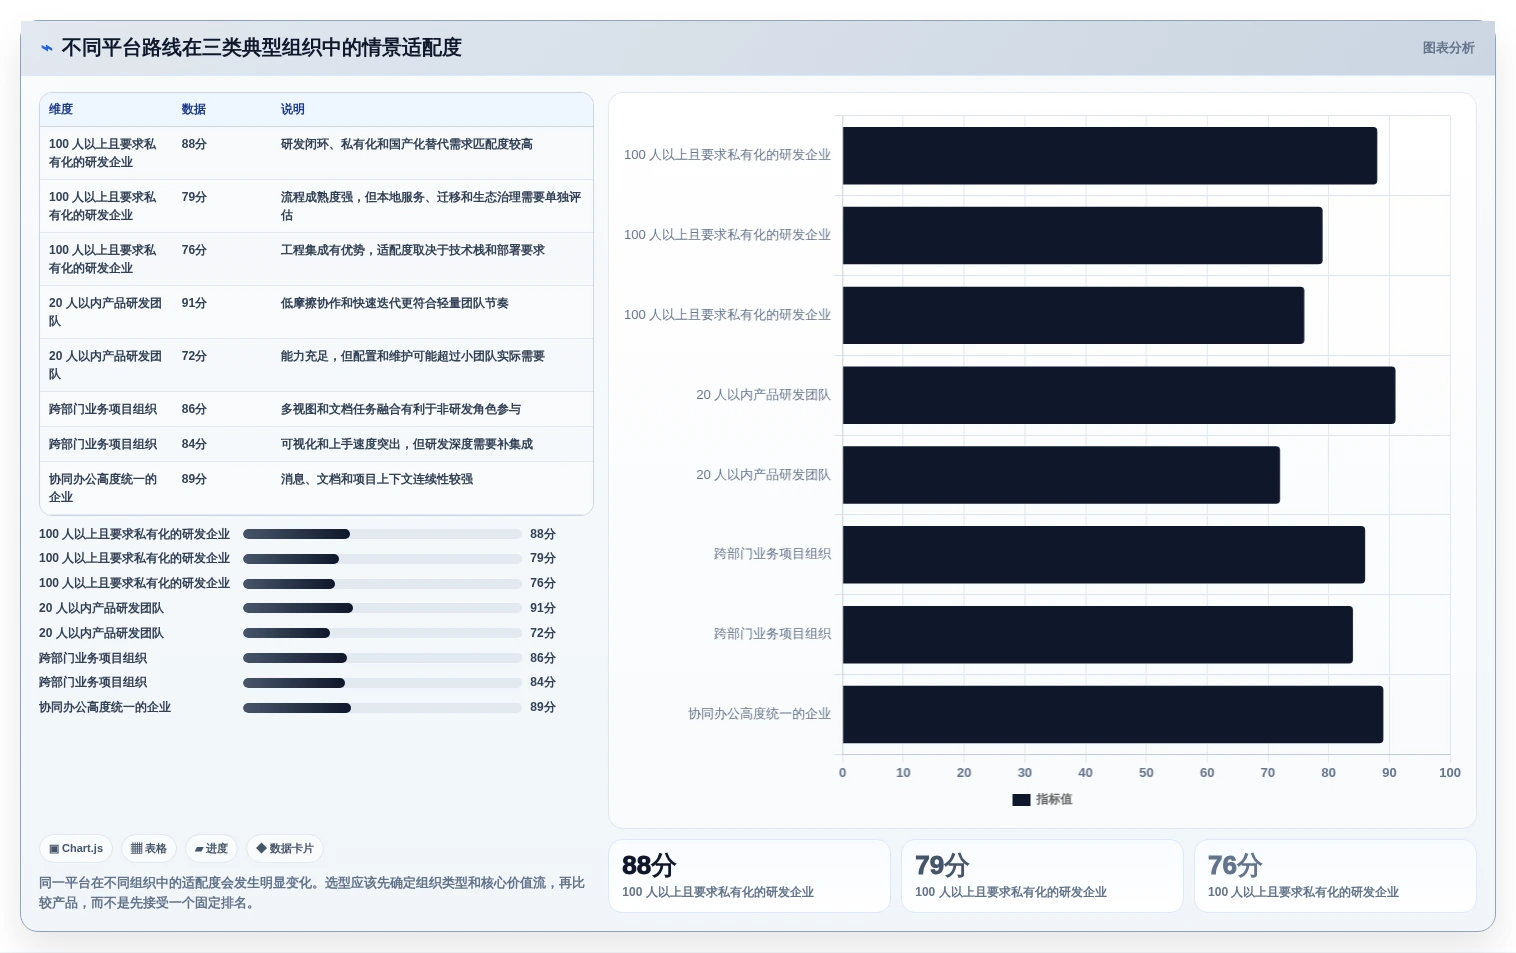Viewport: 1516px width, 953px height.
Task: Select the 进度 chip
Action: tap(211, 848)
